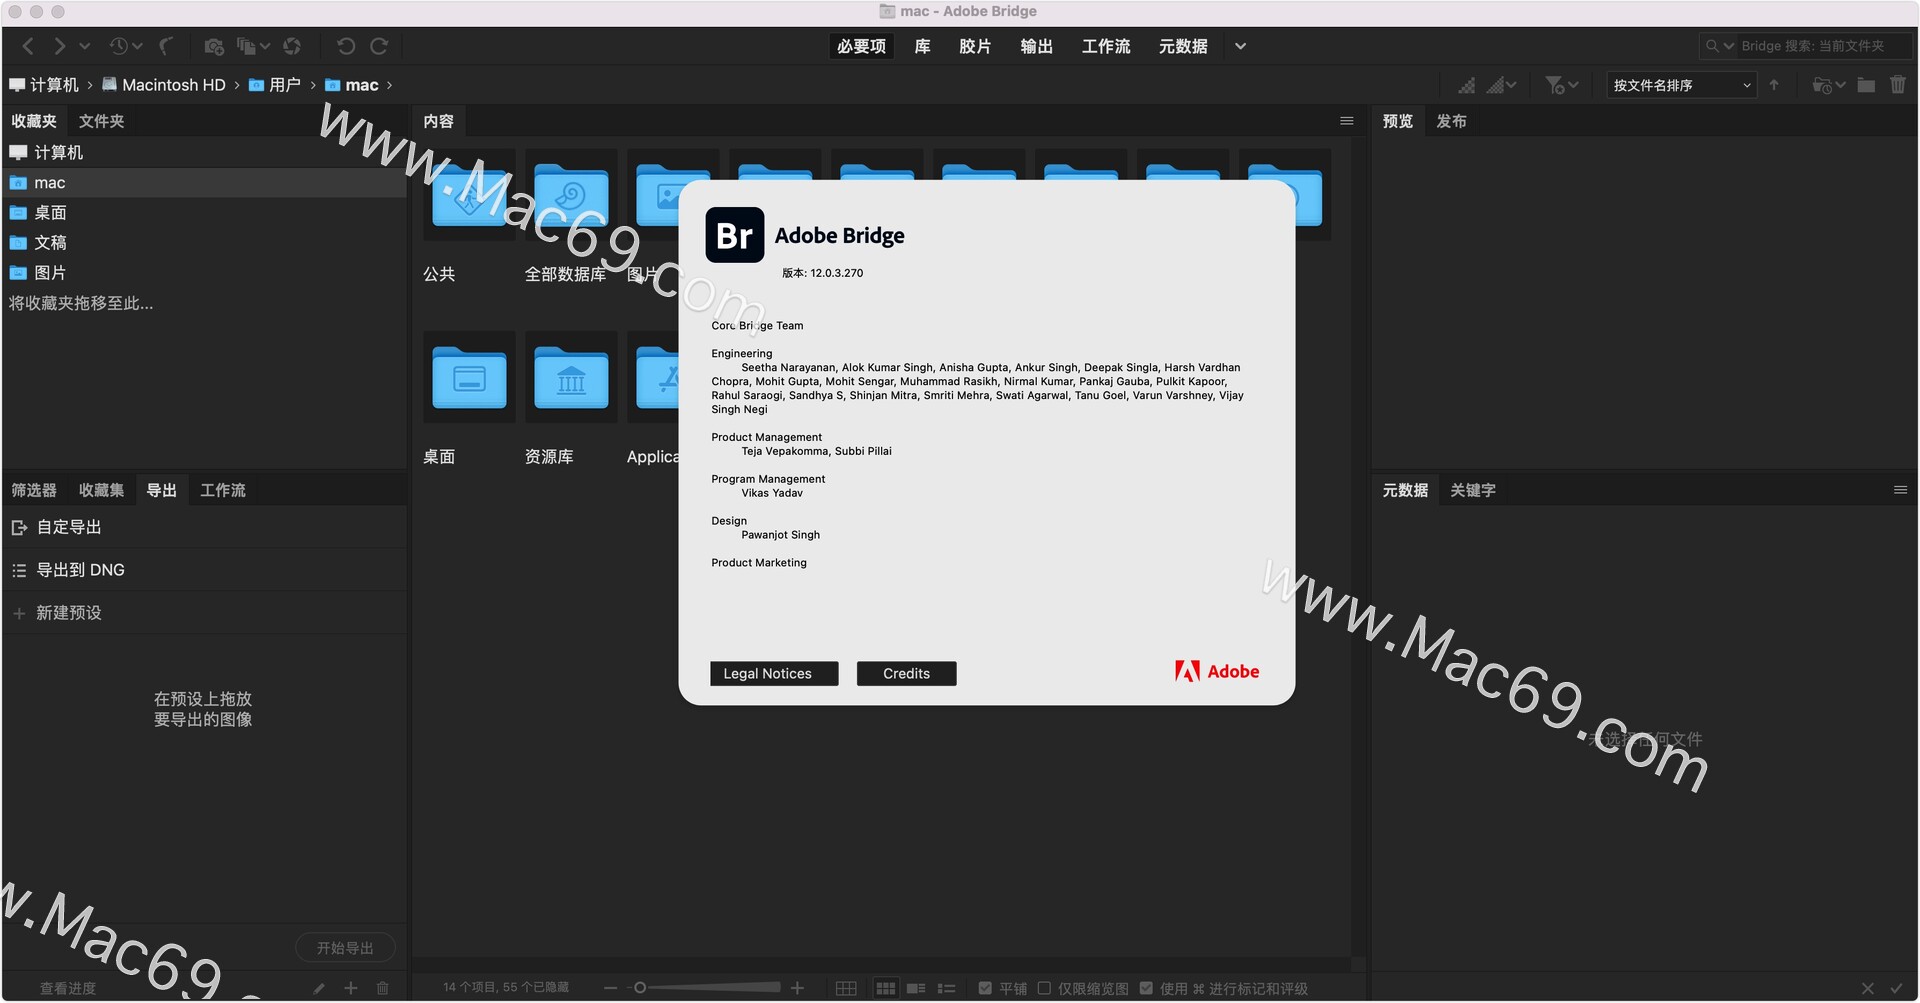The width and height of the screenshot is (1920, 1003).
Task: Cancel metadata changes X icon
Action: (x=1868, y=988)
